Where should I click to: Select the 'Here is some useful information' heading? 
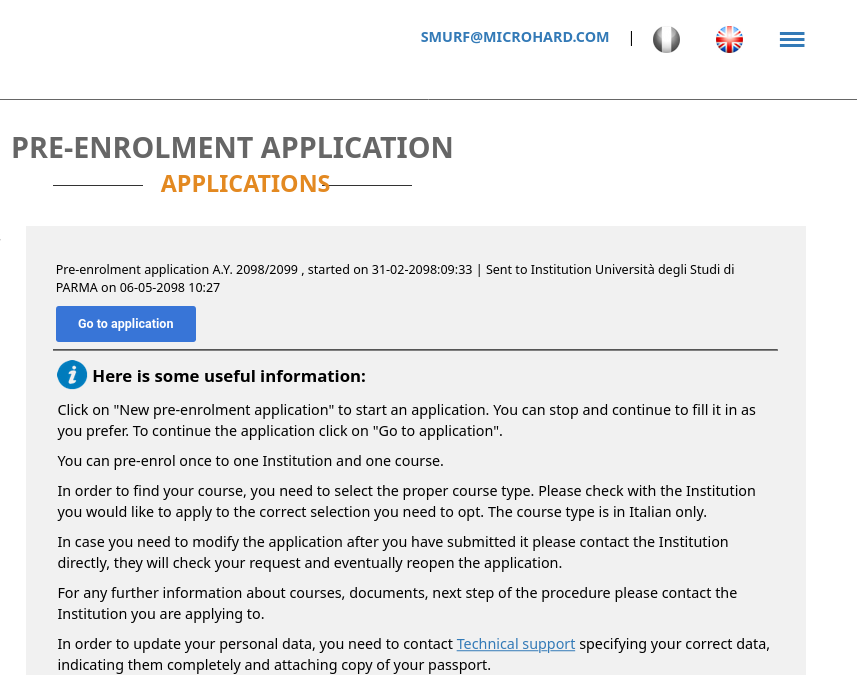[229, 376]
